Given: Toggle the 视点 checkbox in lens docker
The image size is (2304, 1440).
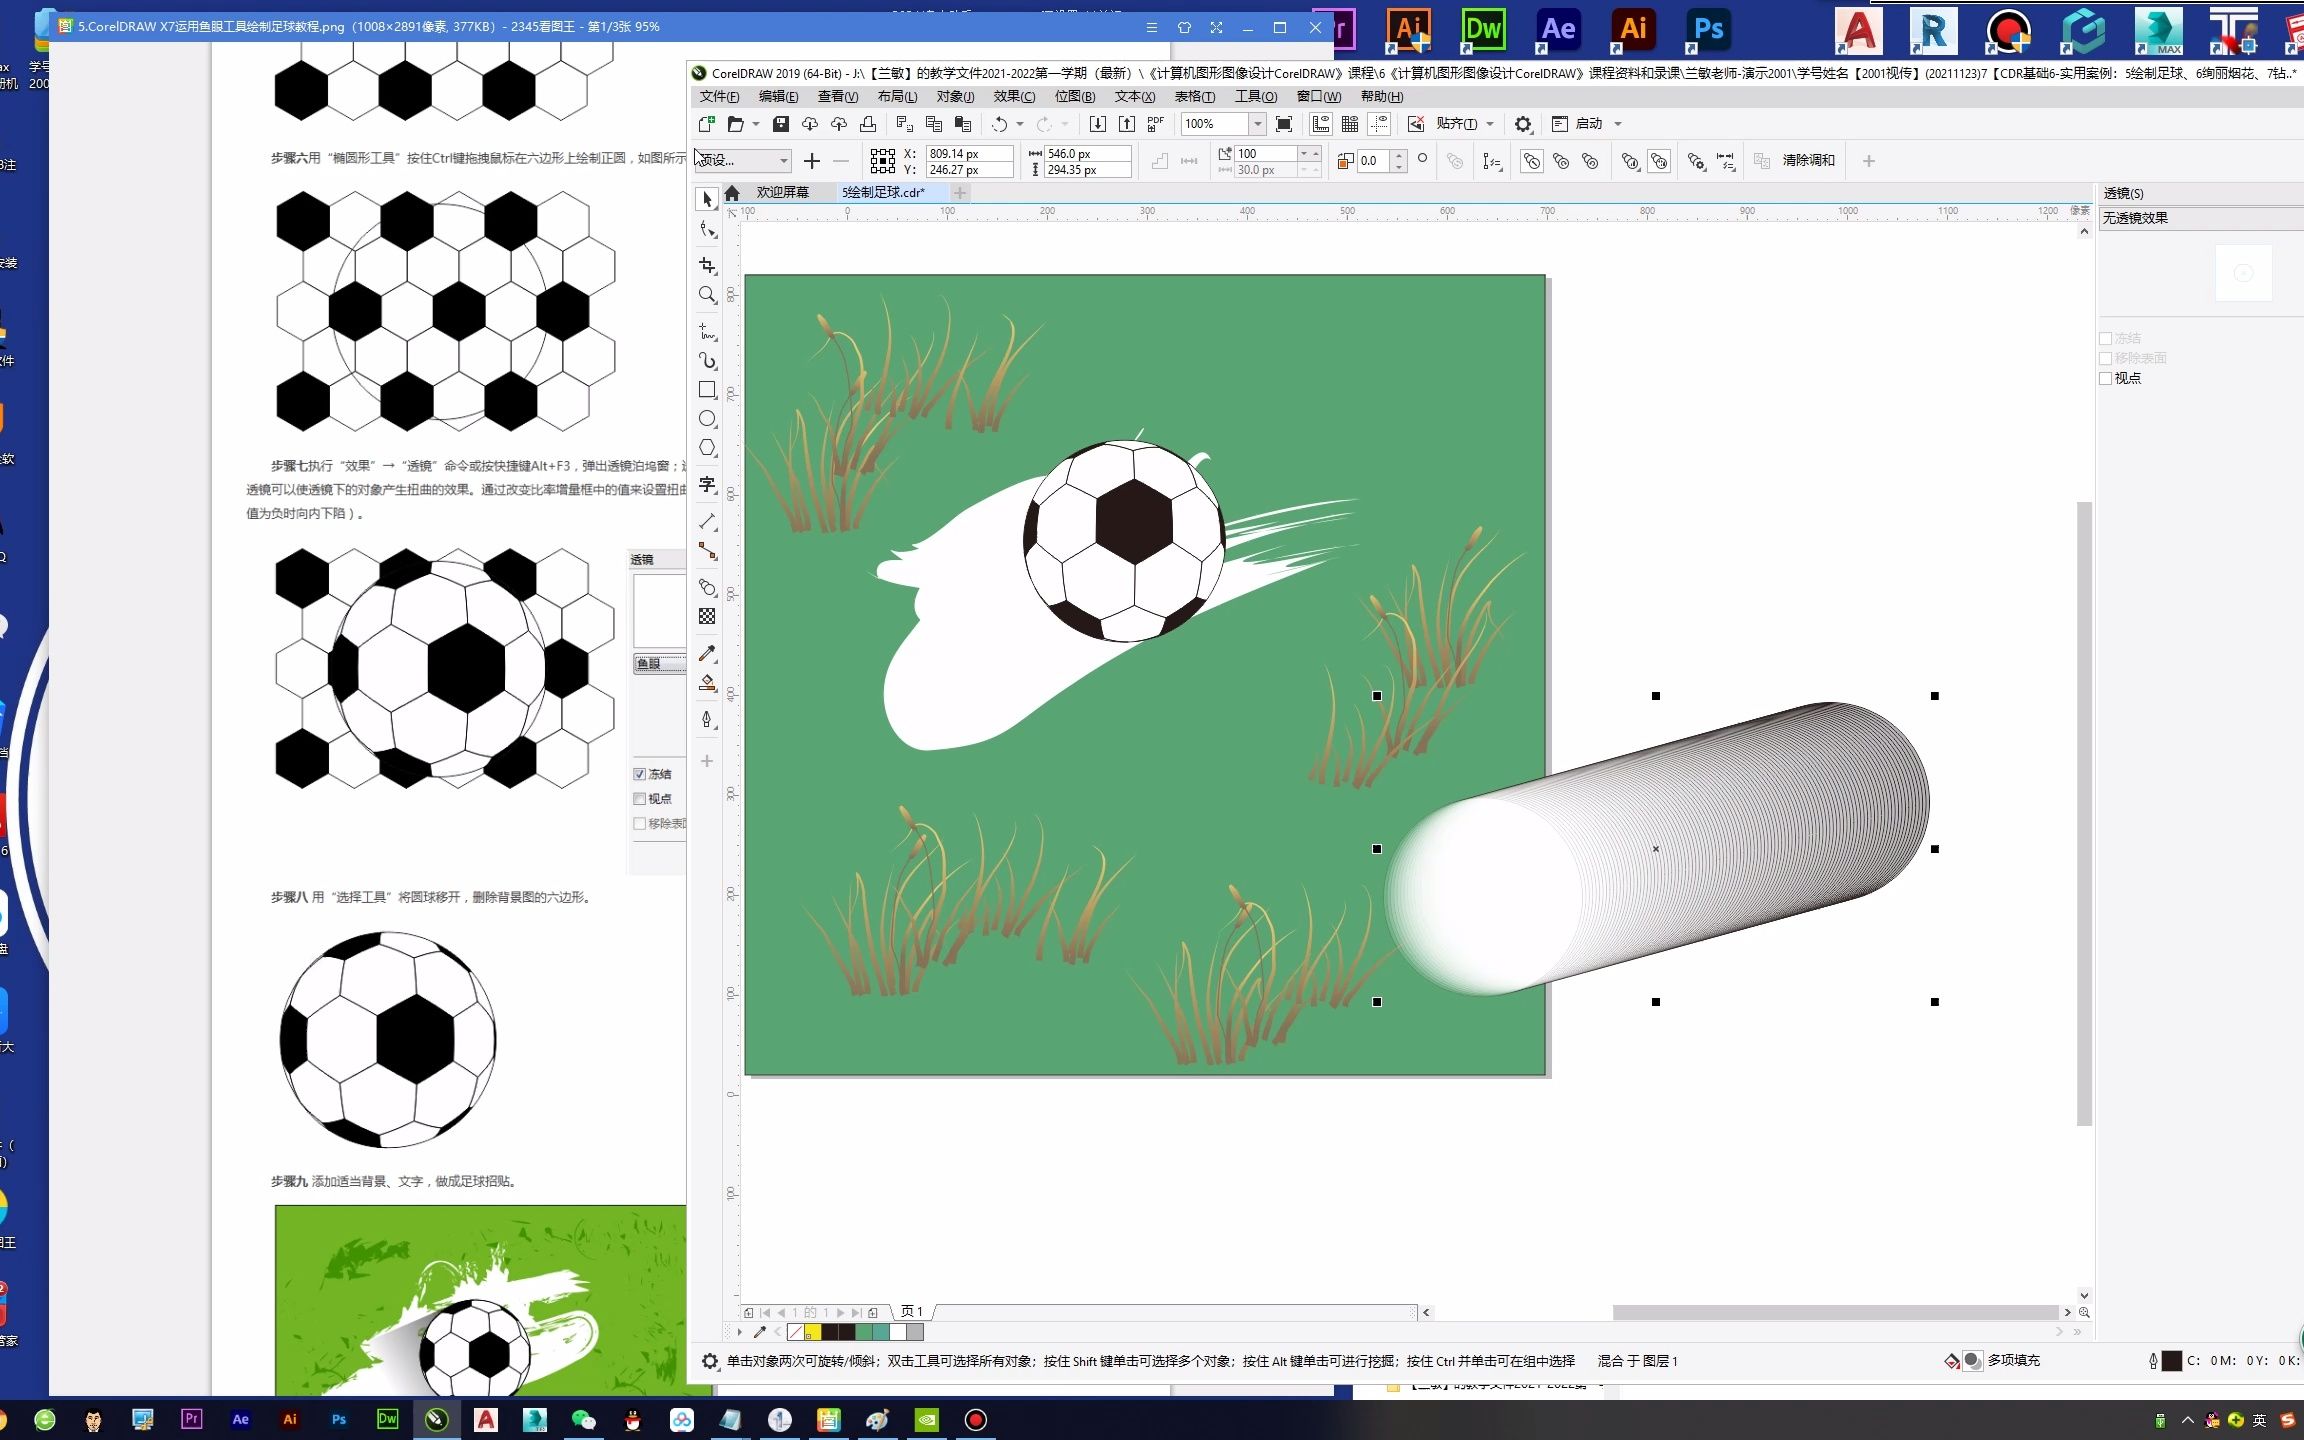Looking at the screenshot, I should (2105, 378).
